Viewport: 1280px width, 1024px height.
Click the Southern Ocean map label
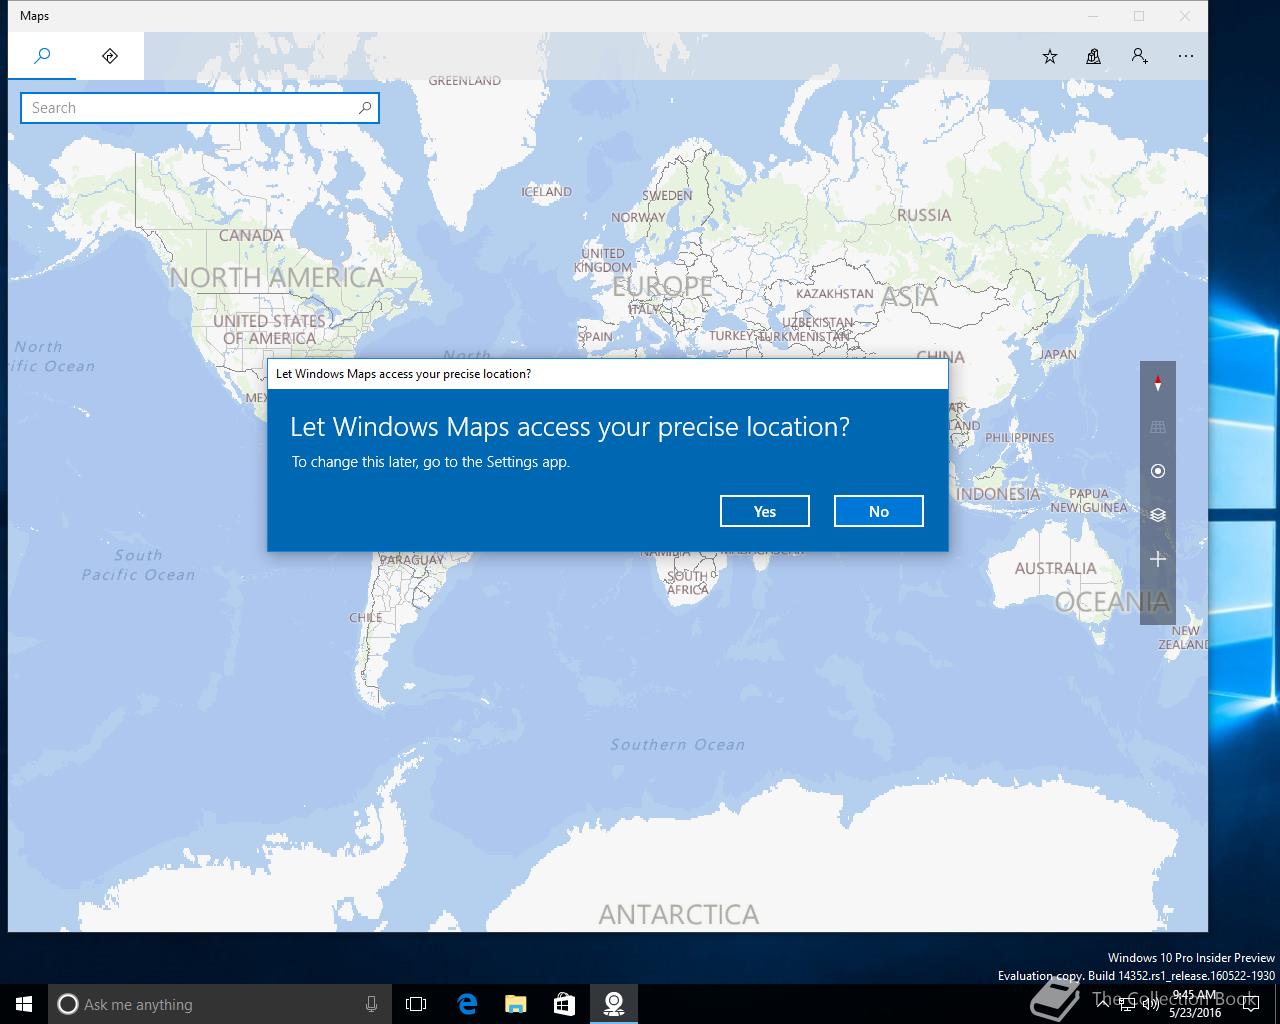click(678, 744)
